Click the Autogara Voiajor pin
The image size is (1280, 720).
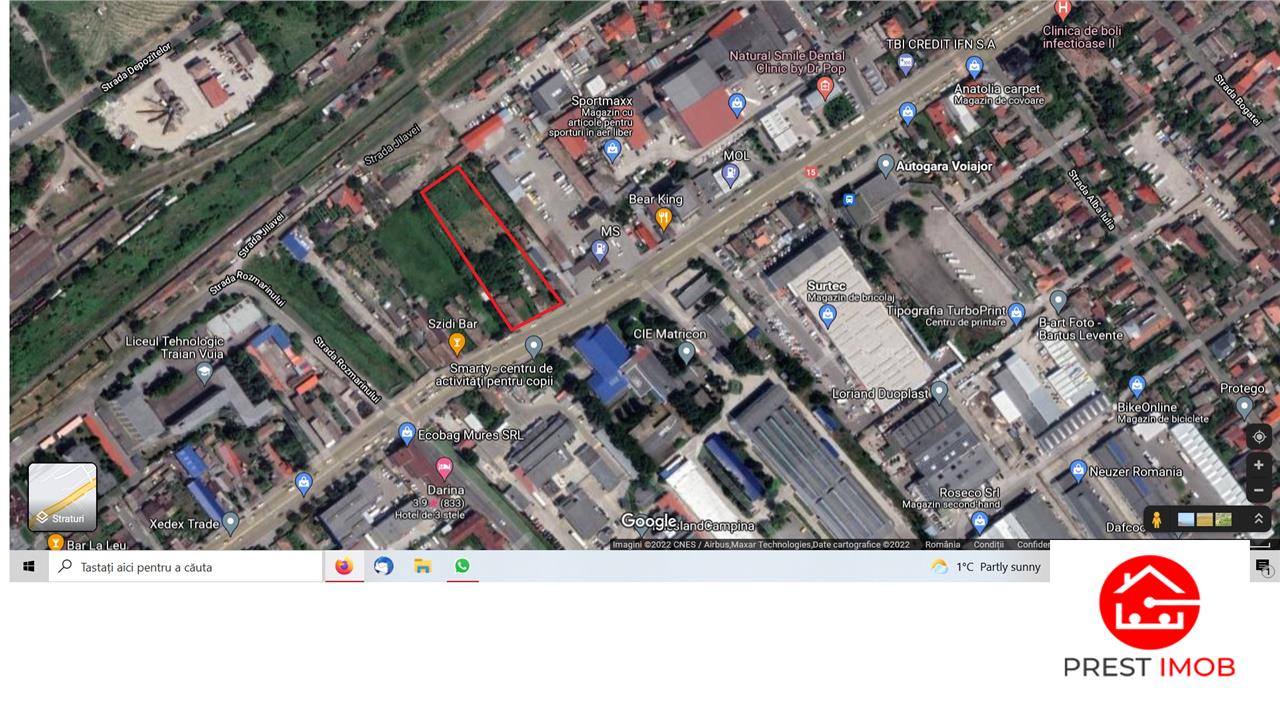coord(885,166)
